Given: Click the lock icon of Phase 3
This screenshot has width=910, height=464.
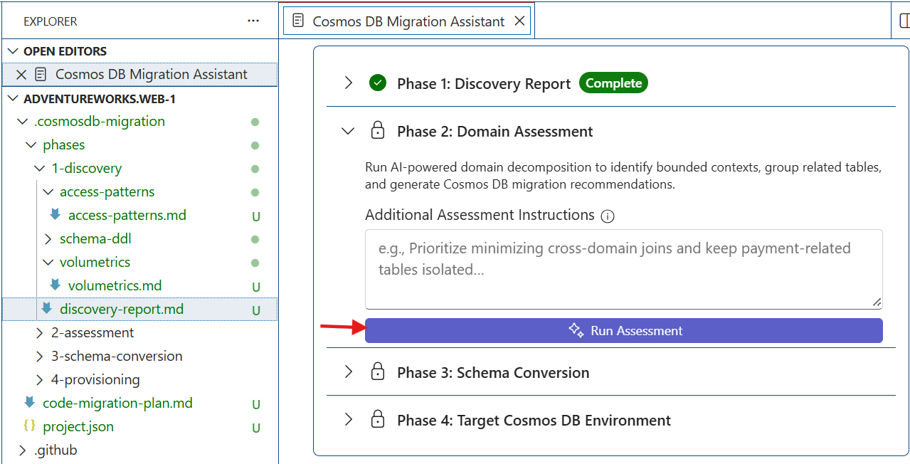Looking at the screenshot, I should [x=378, y=371].
